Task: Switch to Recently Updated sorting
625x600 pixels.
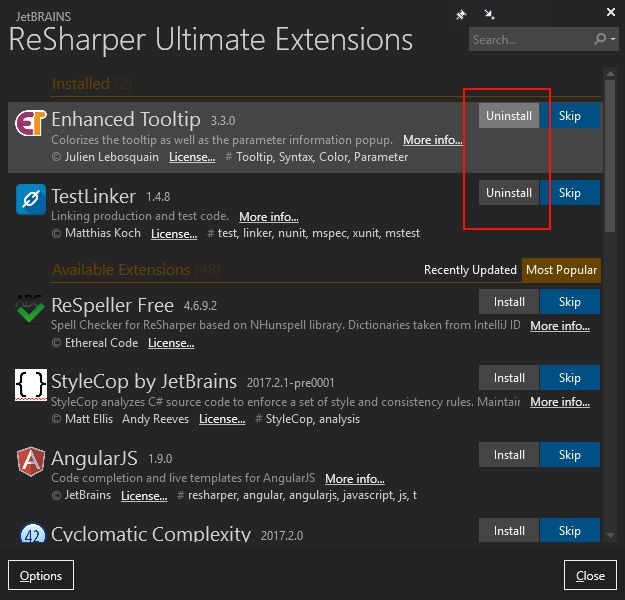Action: click(470, 270)
